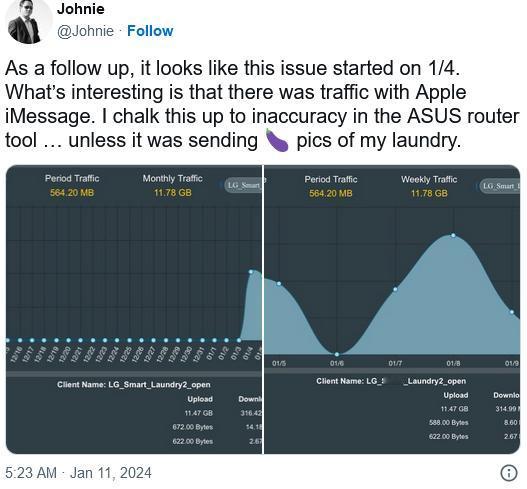
Task: Click the eggplant emoji in tweet
Action: [277, 140]
